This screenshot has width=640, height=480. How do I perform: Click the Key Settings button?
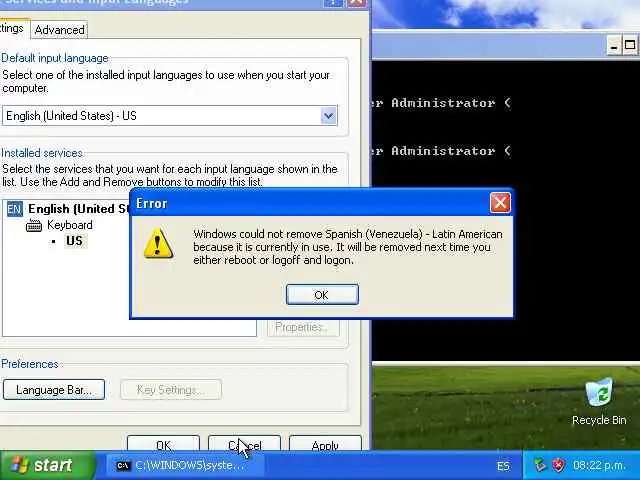(x=171, y=390)
